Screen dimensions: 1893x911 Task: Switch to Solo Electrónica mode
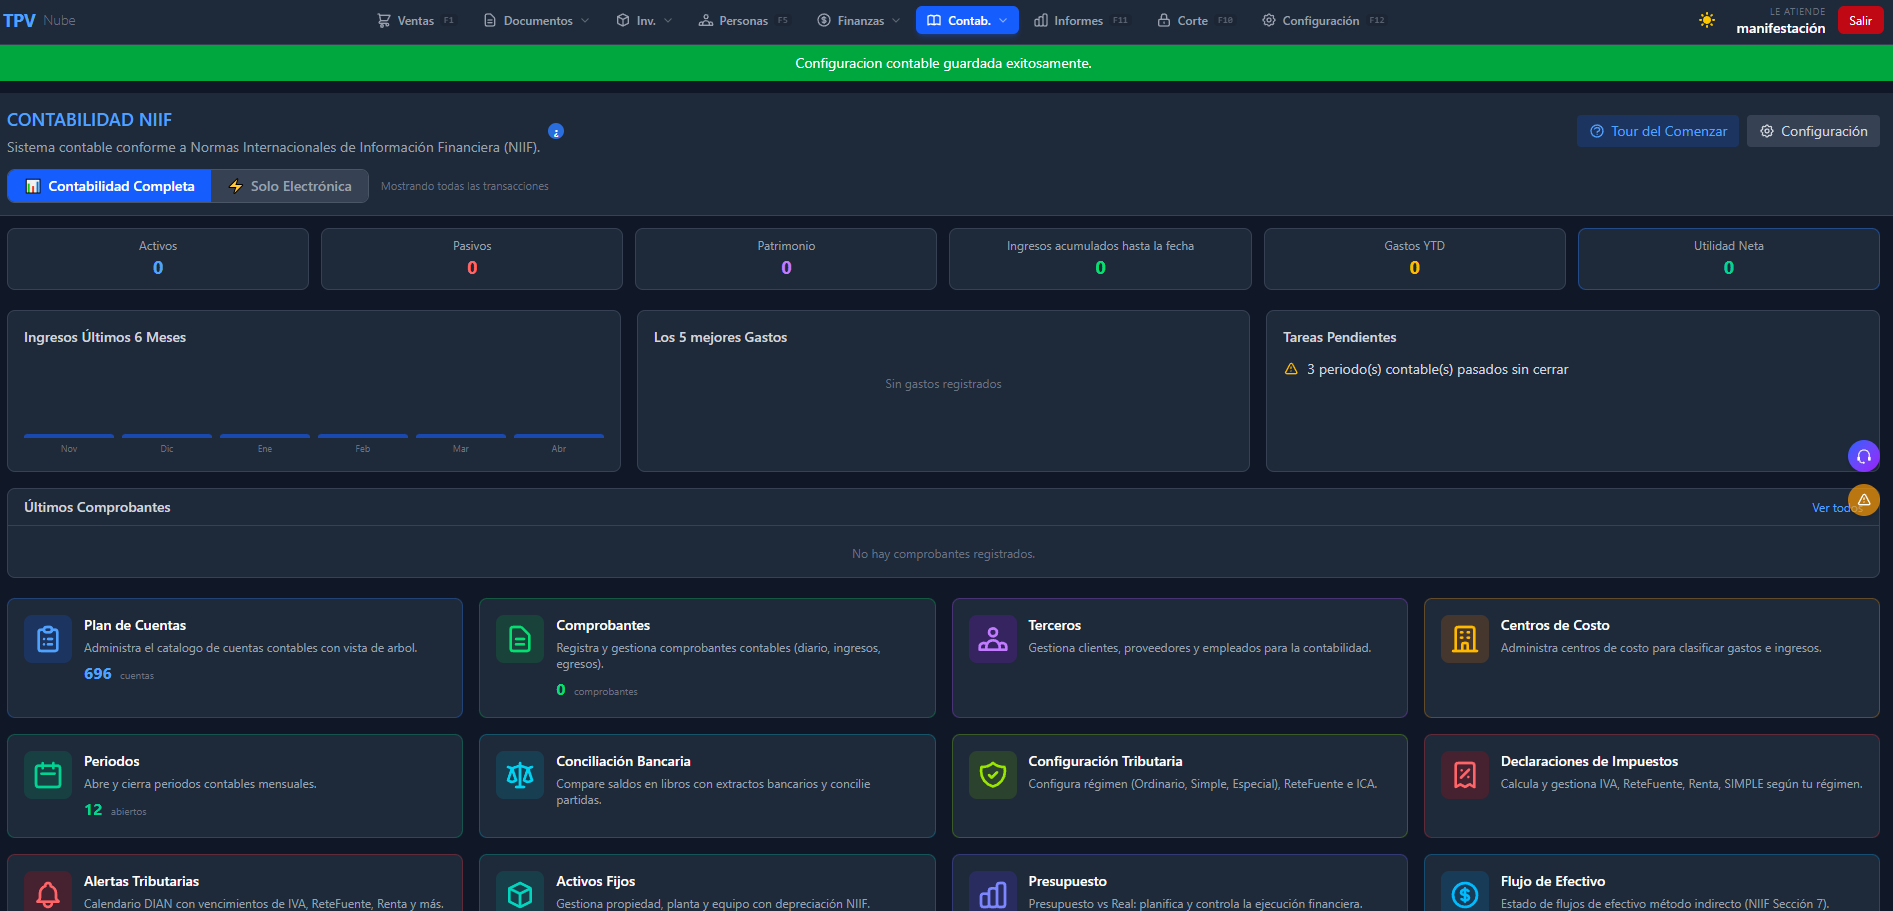pyautogui.click(x=290, y=186)
